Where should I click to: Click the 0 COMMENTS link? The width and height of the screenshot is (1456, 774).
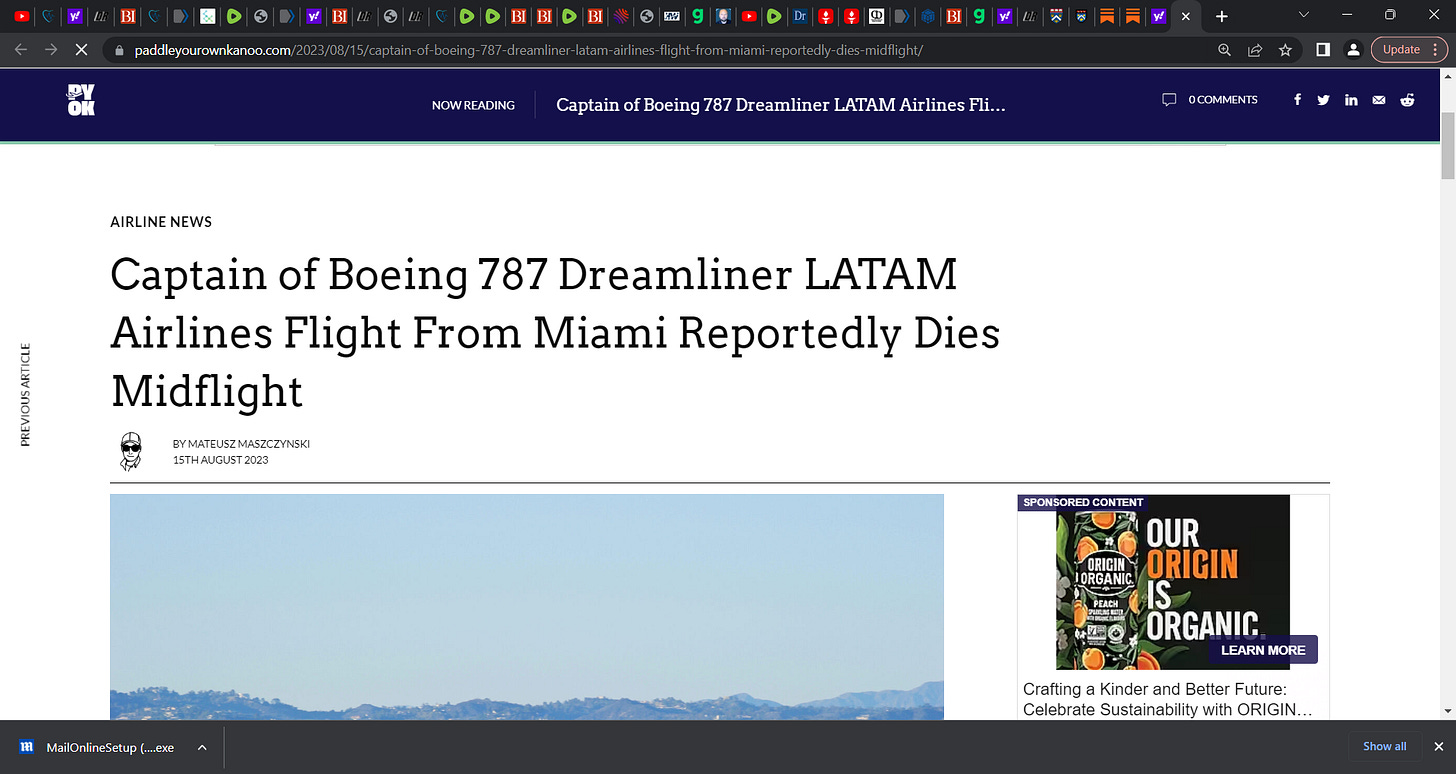click(1223, 100)
